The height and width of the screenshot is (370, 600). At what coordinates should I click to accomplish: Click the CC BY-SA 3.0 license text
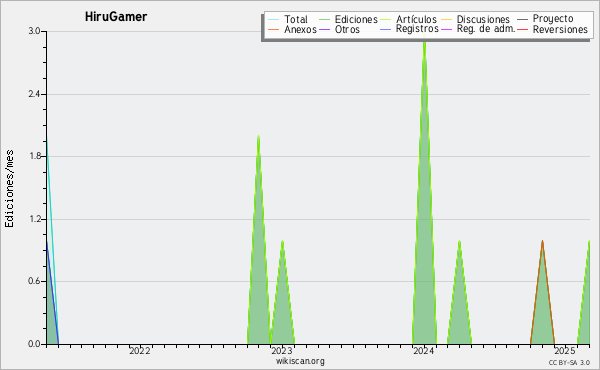coord(569,362)
